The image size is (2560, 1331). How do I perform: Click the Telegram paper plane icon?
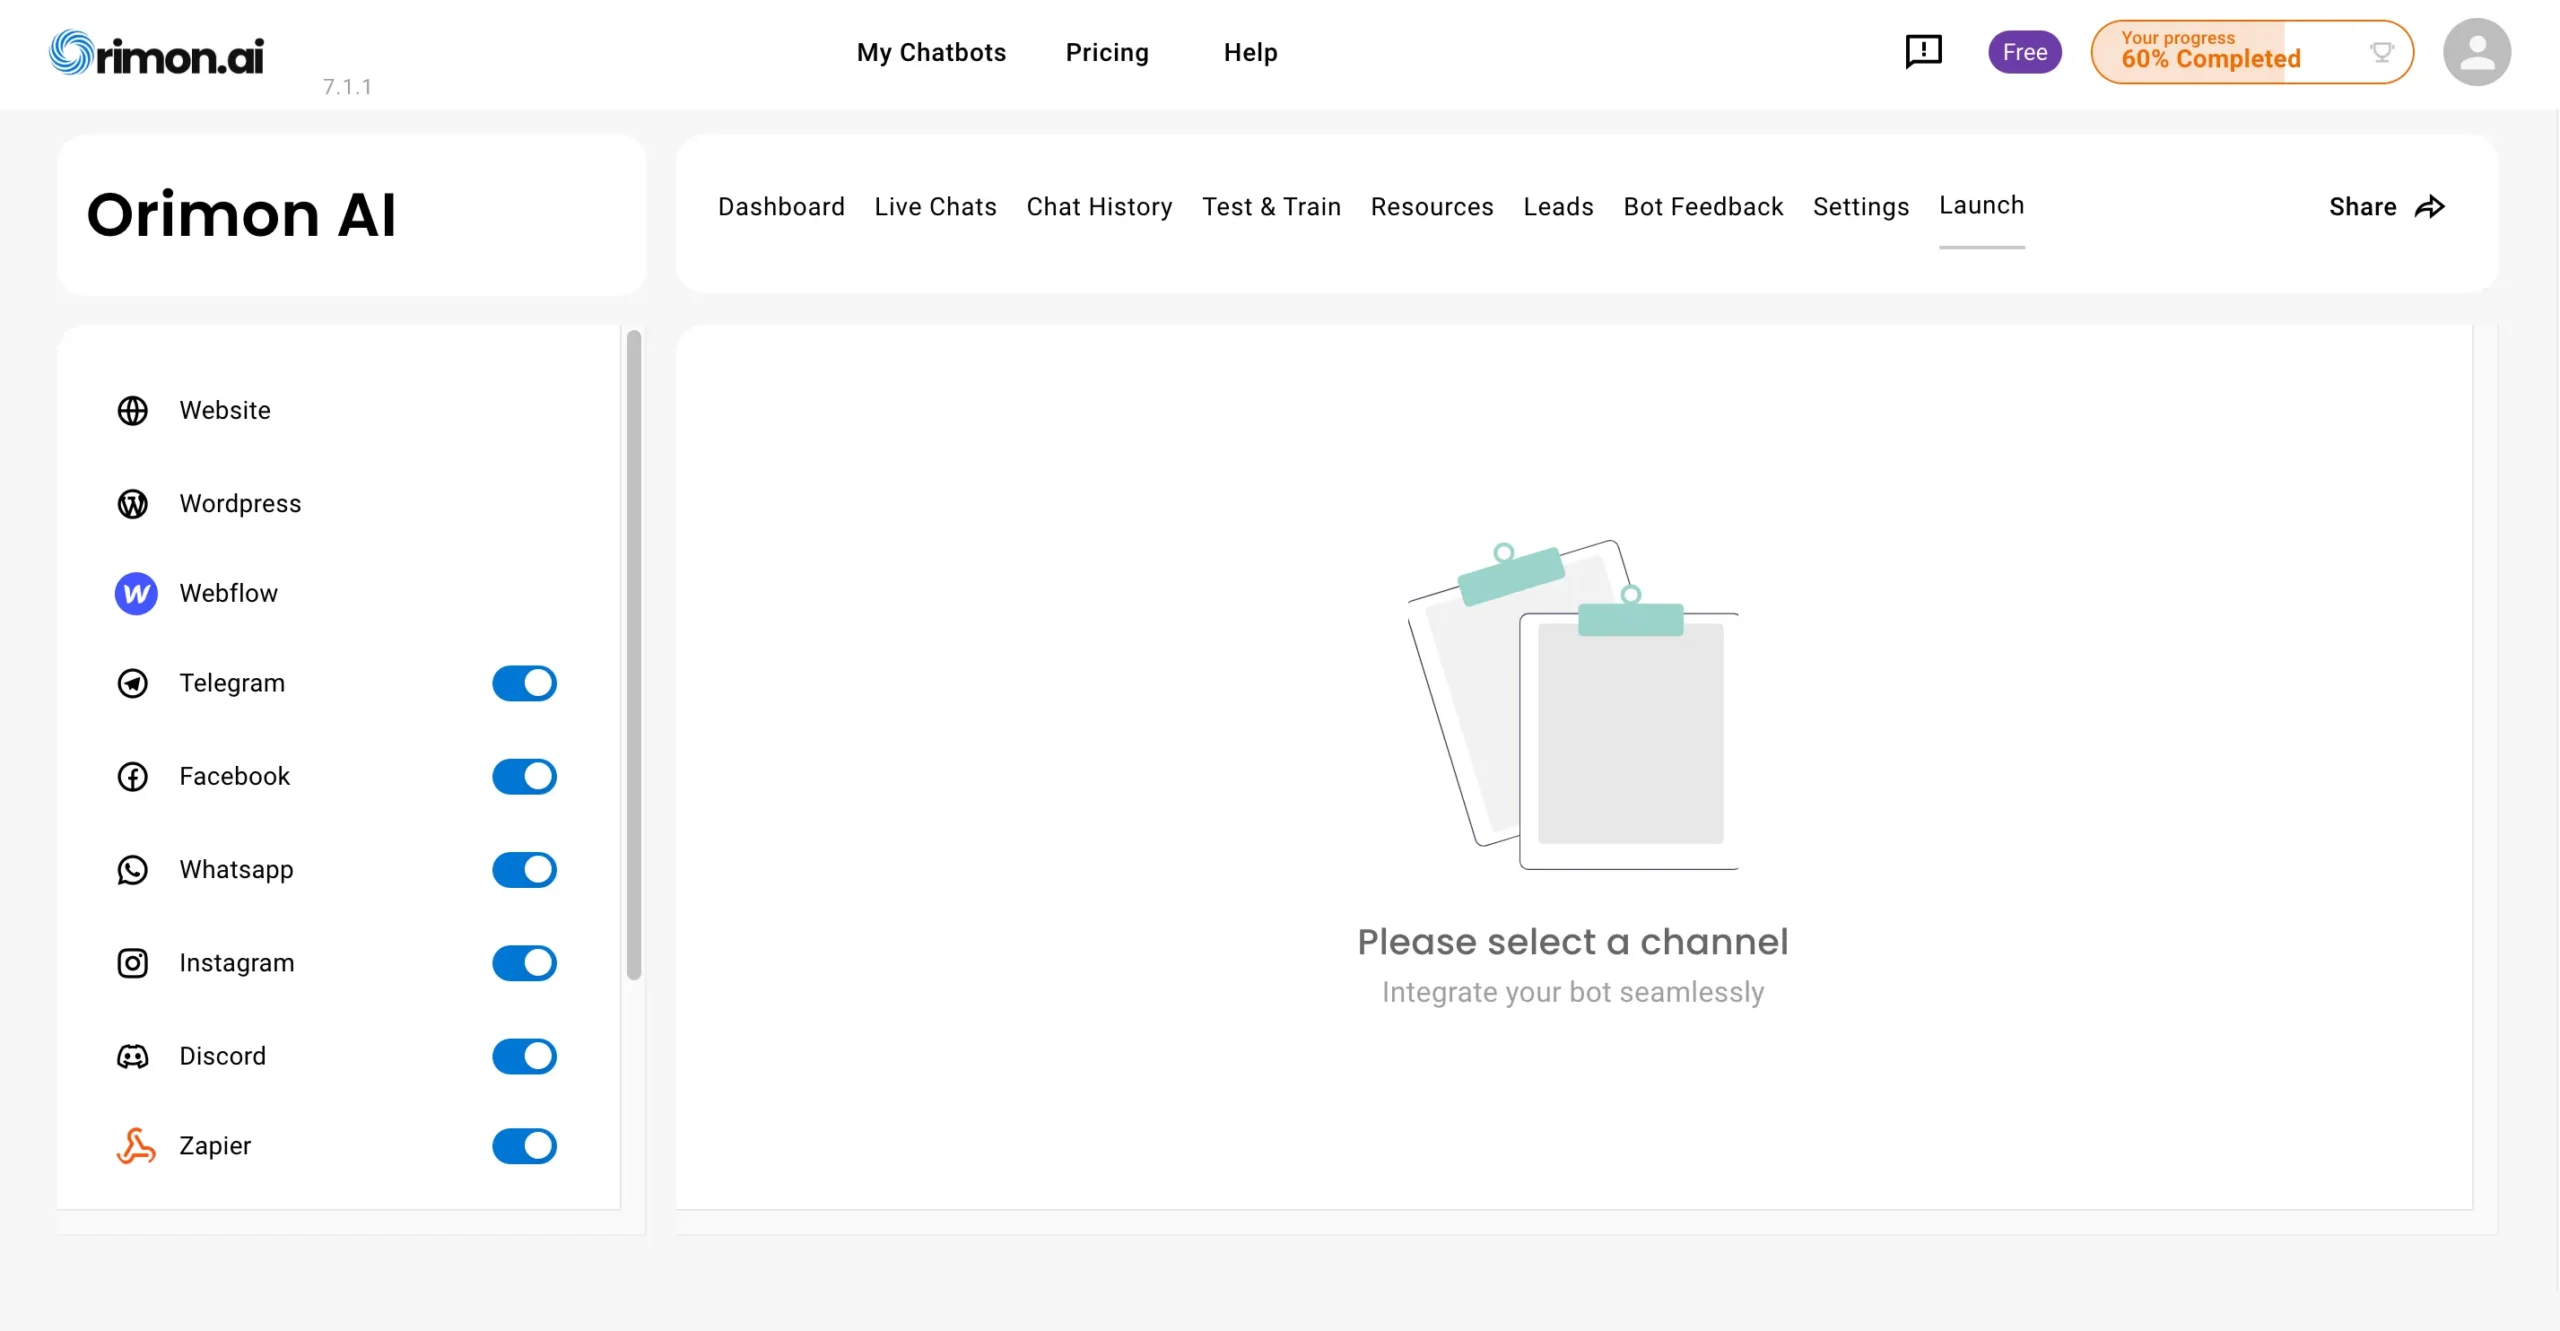[x=132, y=684]
